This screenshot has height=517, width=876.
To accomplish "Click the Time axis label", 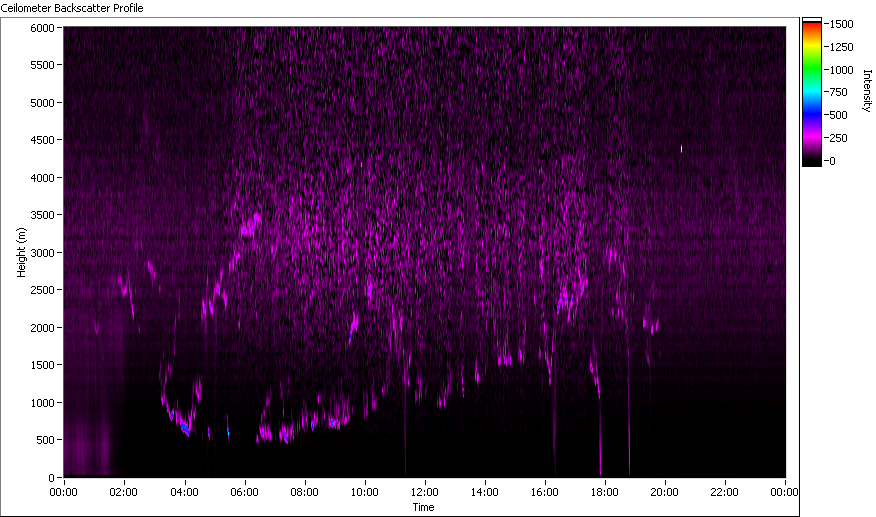I will click(423, 507).
